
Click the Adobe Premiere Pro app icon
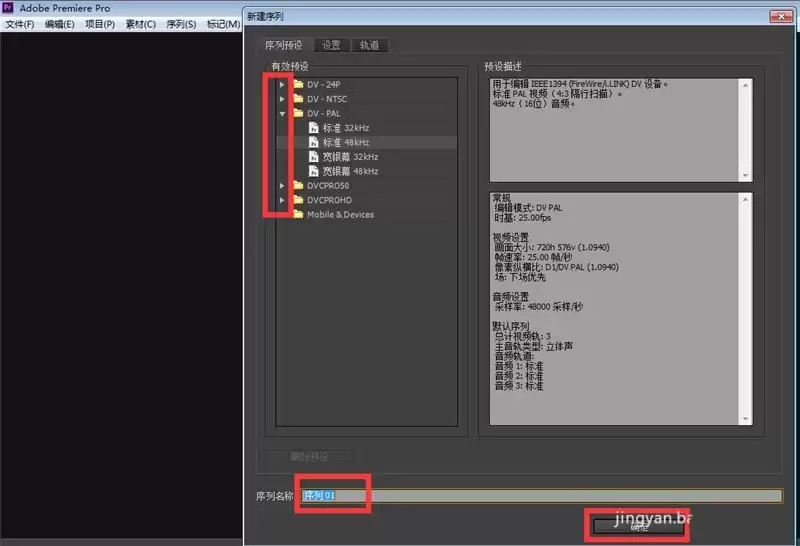point(8,7)
